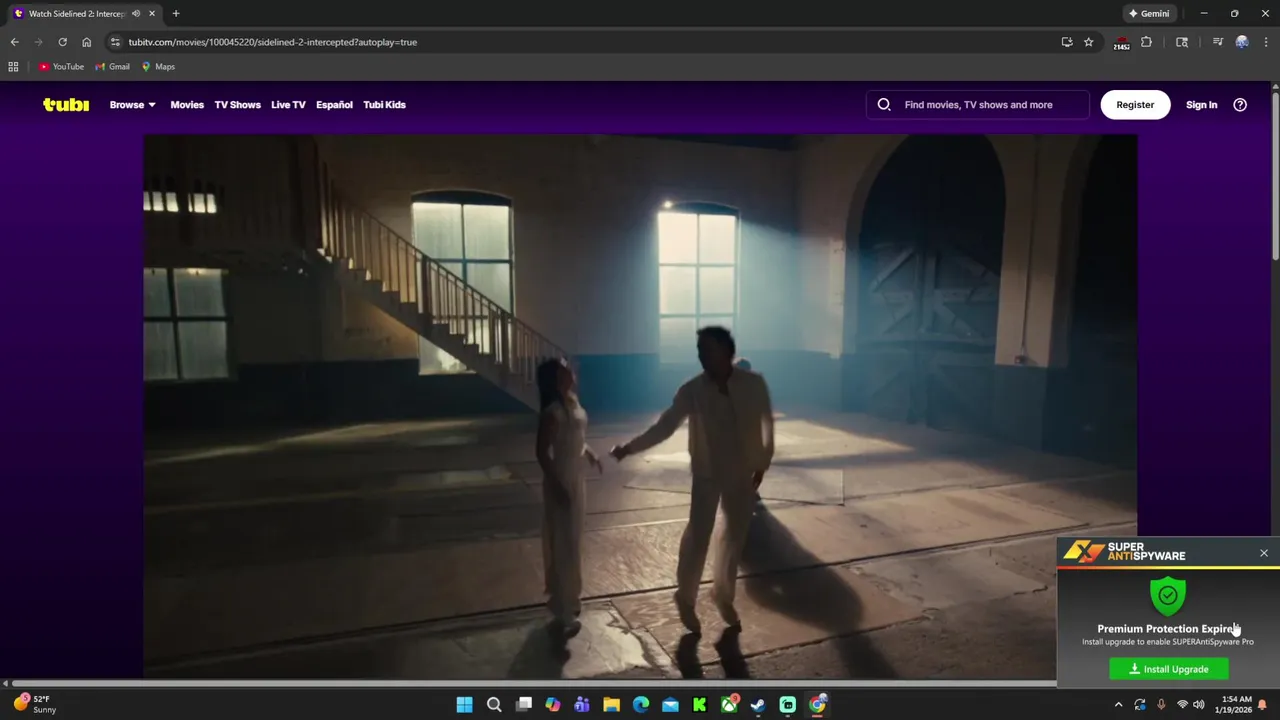This screenshot has width=1280, height=720.
Task: Open the Tubi help question mark icon
Action: click(x=1240, y=104)
